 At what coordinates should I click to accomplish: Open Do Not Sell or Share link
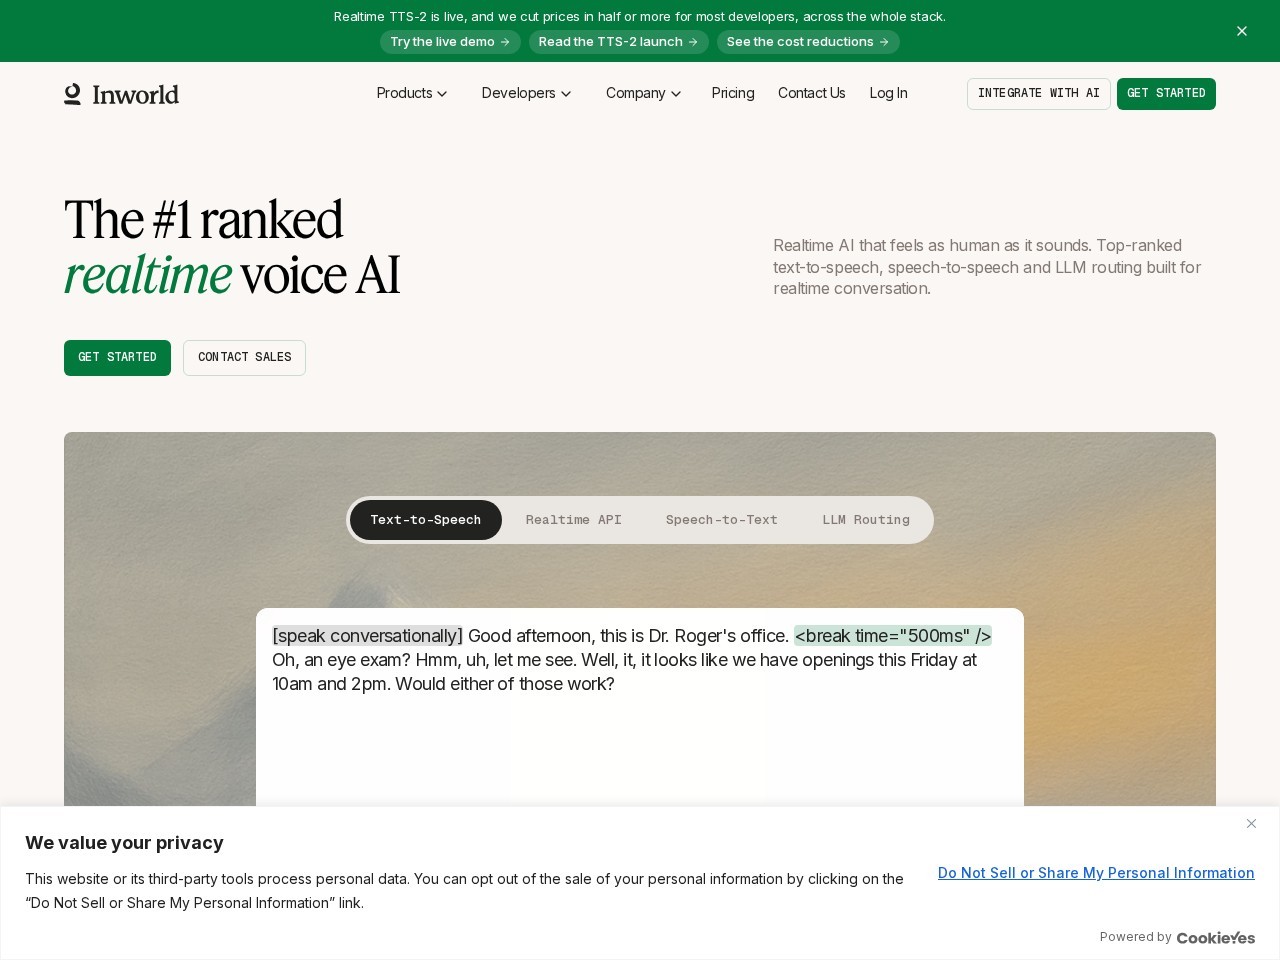[1096, 873]
